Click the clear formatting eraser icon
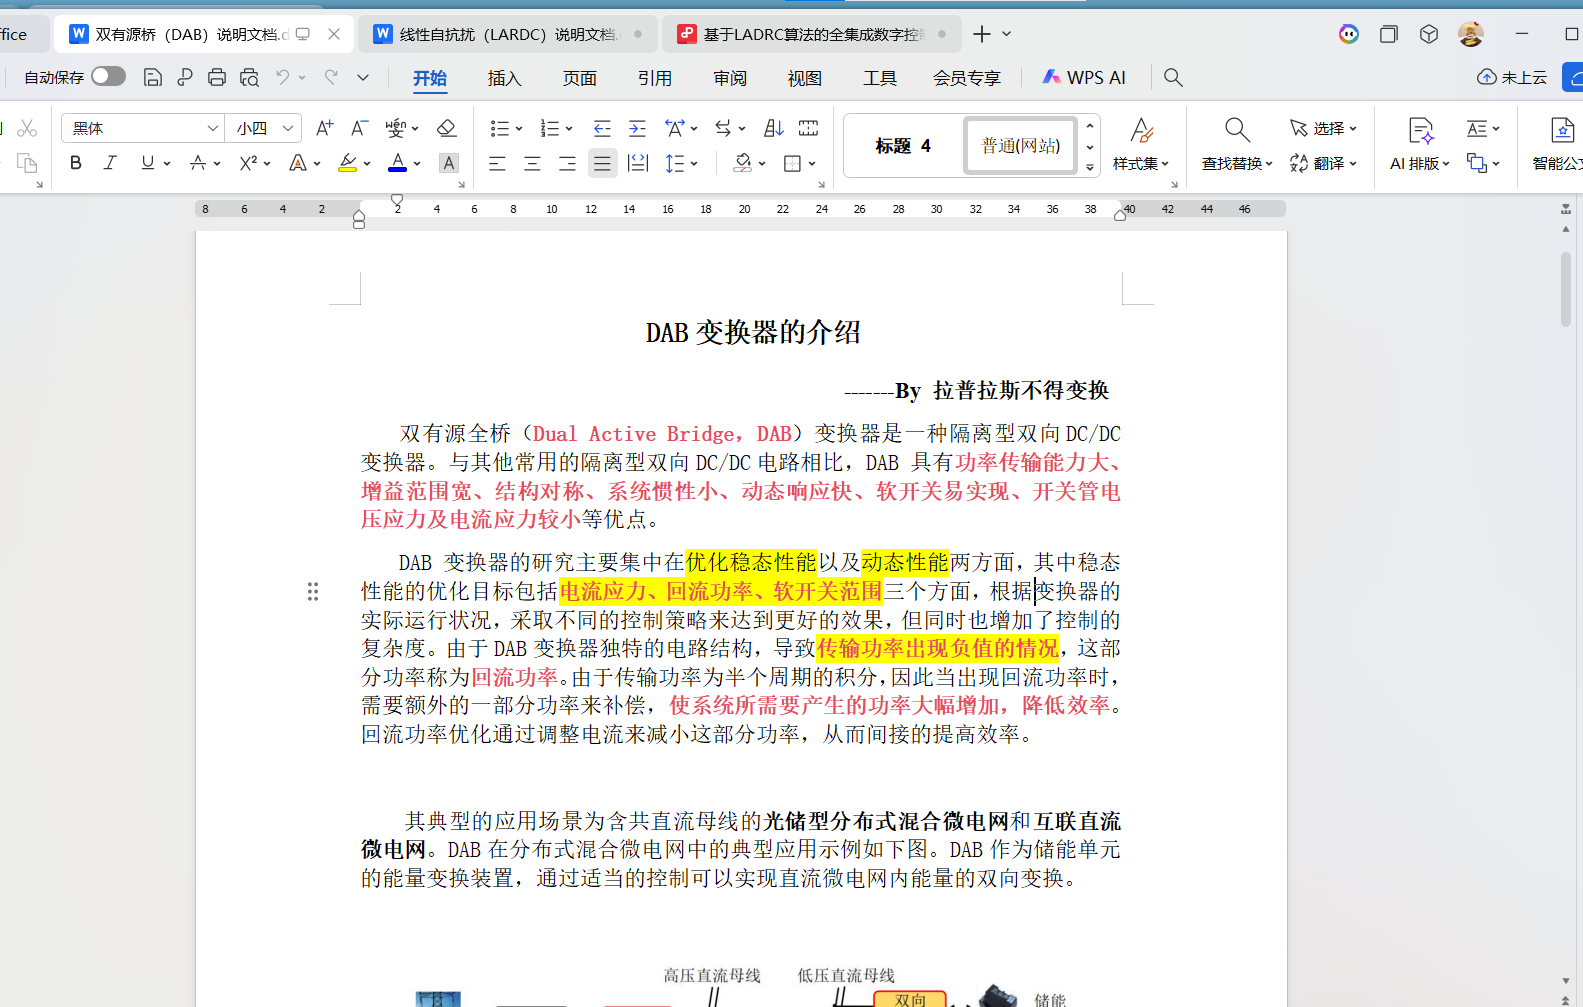This screenshot has width=1583, height=1007. (x=447, y=128)
